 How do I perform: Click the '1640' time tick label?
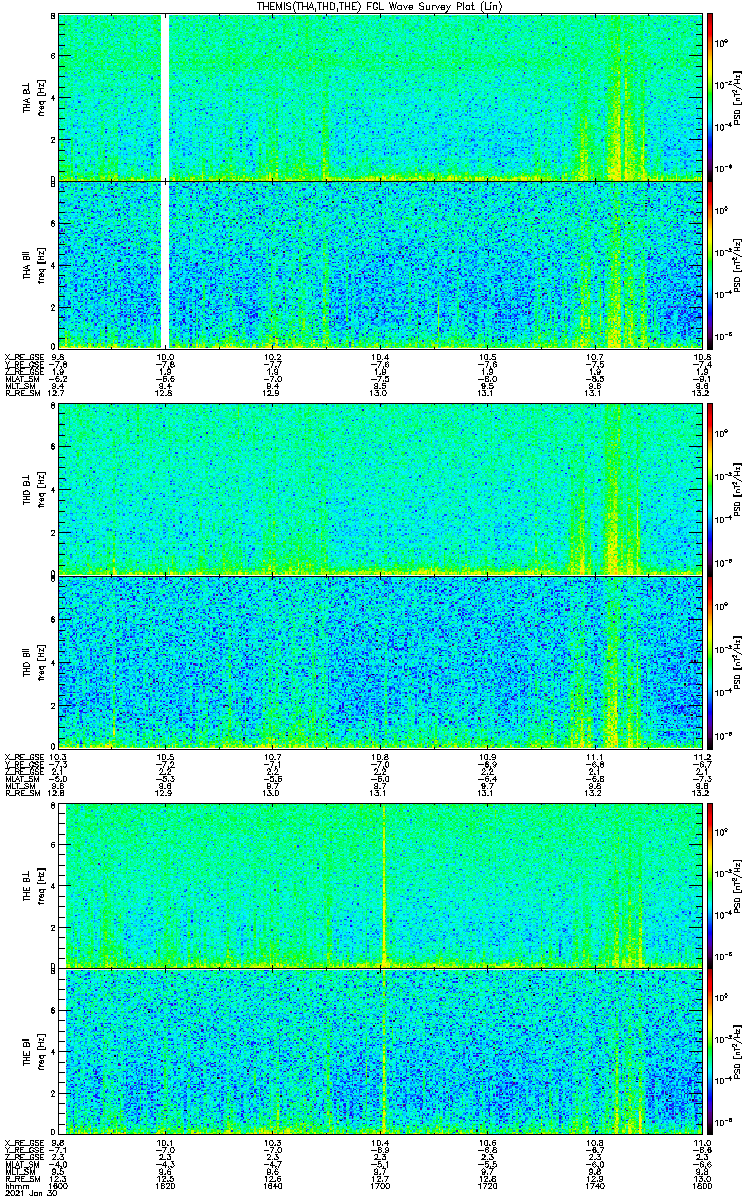(x=273, y=1185)
